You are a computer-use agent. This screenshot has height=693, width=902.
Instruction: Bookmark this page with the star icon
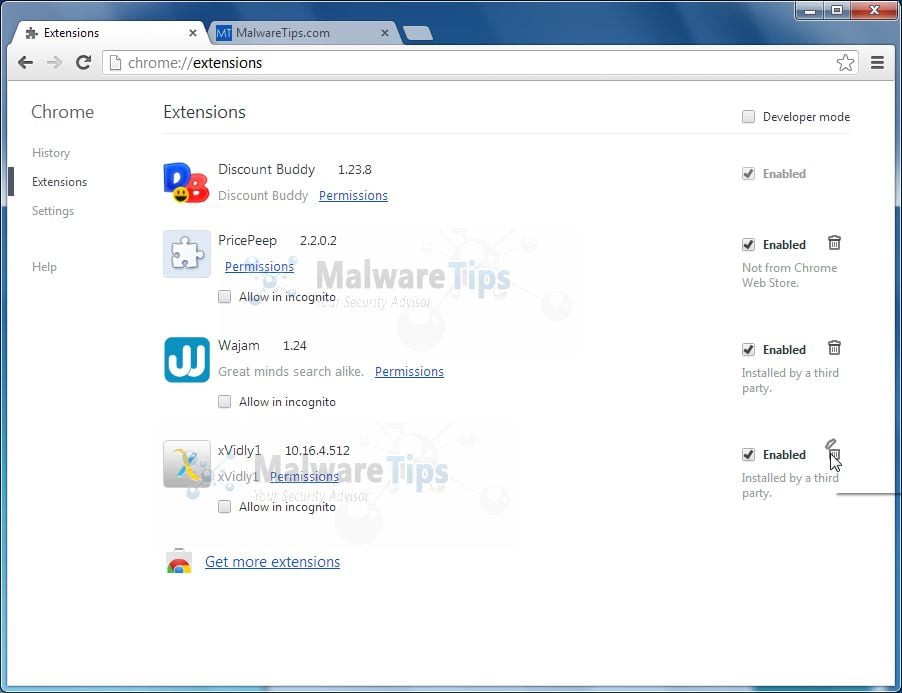click(x=845, y=62)
